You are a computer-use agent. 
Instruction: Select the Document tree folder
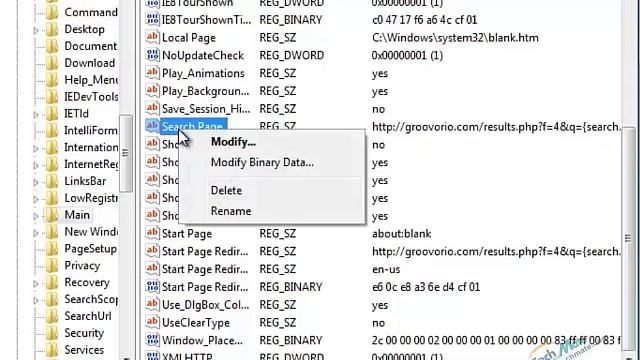pos(91,46)
